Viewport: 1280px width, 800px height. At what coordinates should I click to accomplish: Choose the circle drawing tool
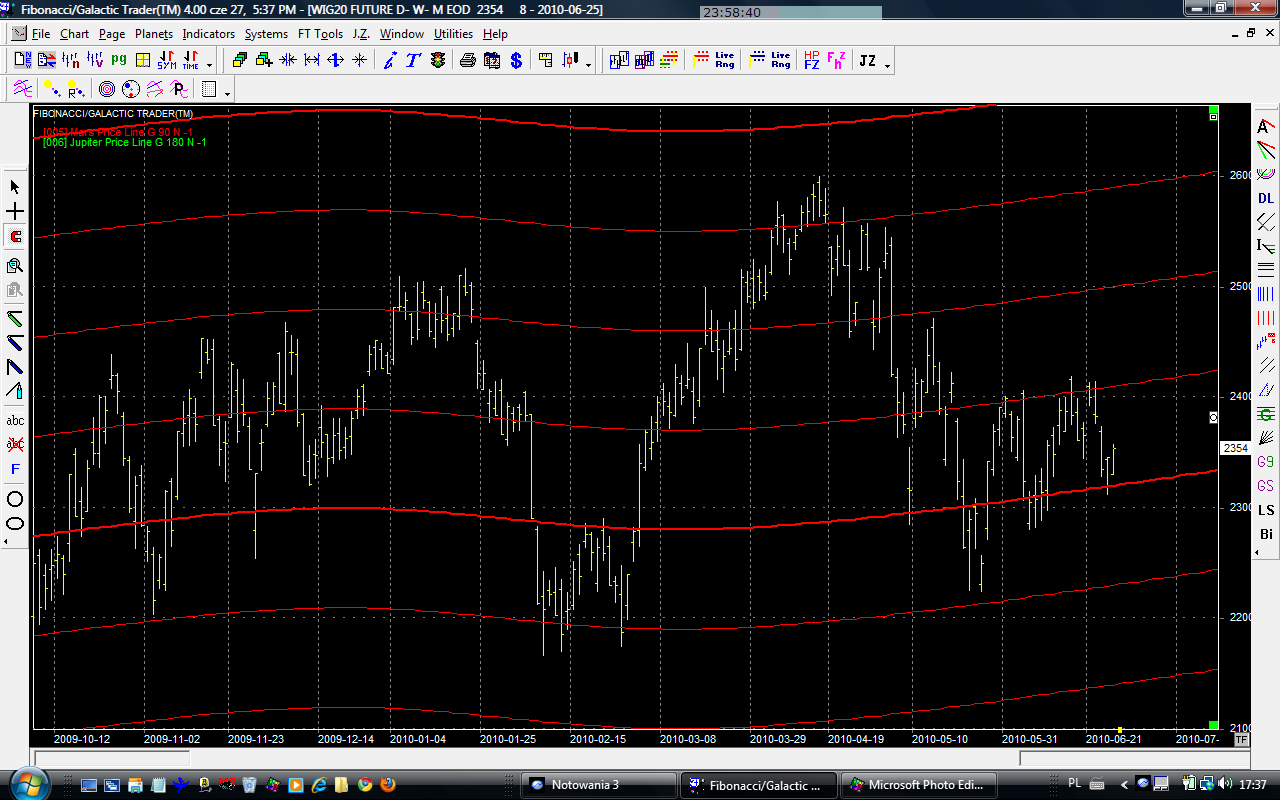coord(15,499)
